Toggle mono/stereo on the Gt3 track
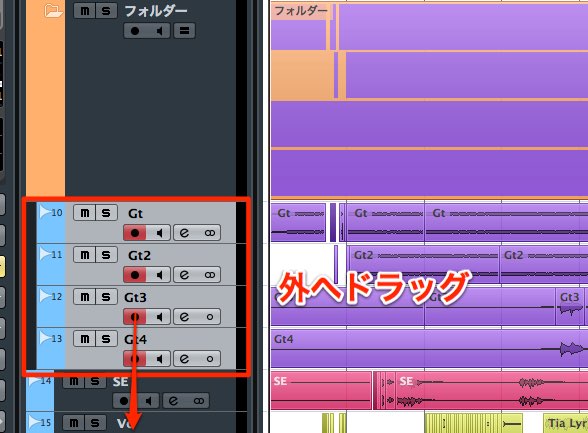 point(209,317)
